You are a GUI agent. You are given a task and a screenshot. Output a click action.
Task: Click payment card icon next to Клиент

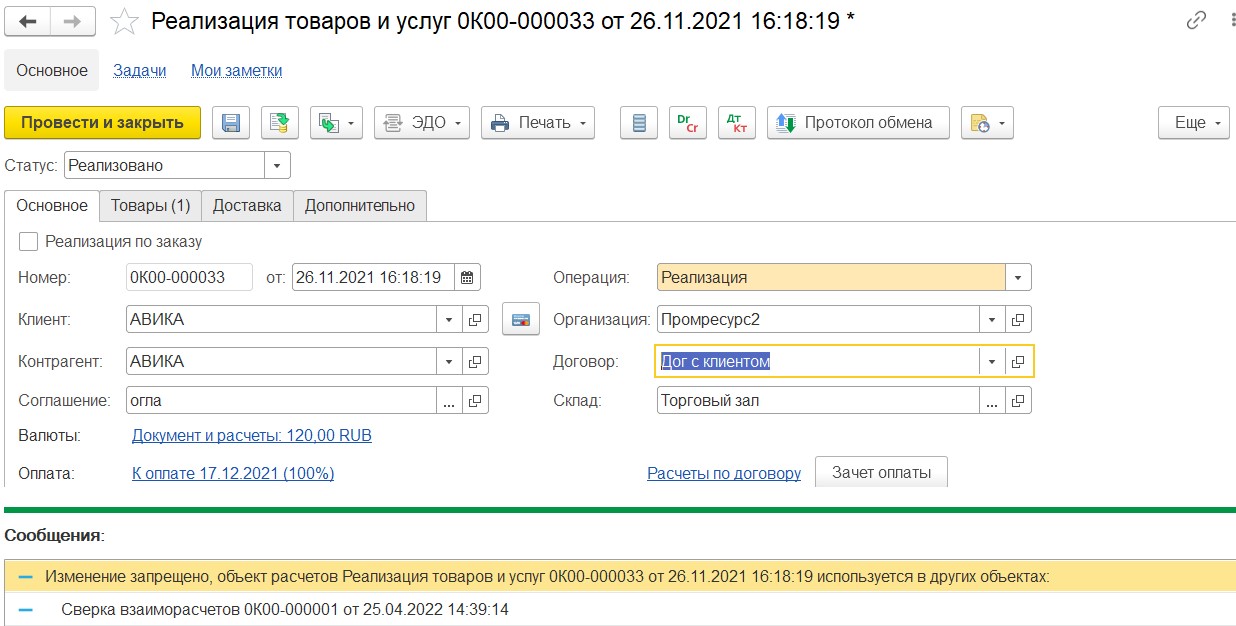coord(520,320)
